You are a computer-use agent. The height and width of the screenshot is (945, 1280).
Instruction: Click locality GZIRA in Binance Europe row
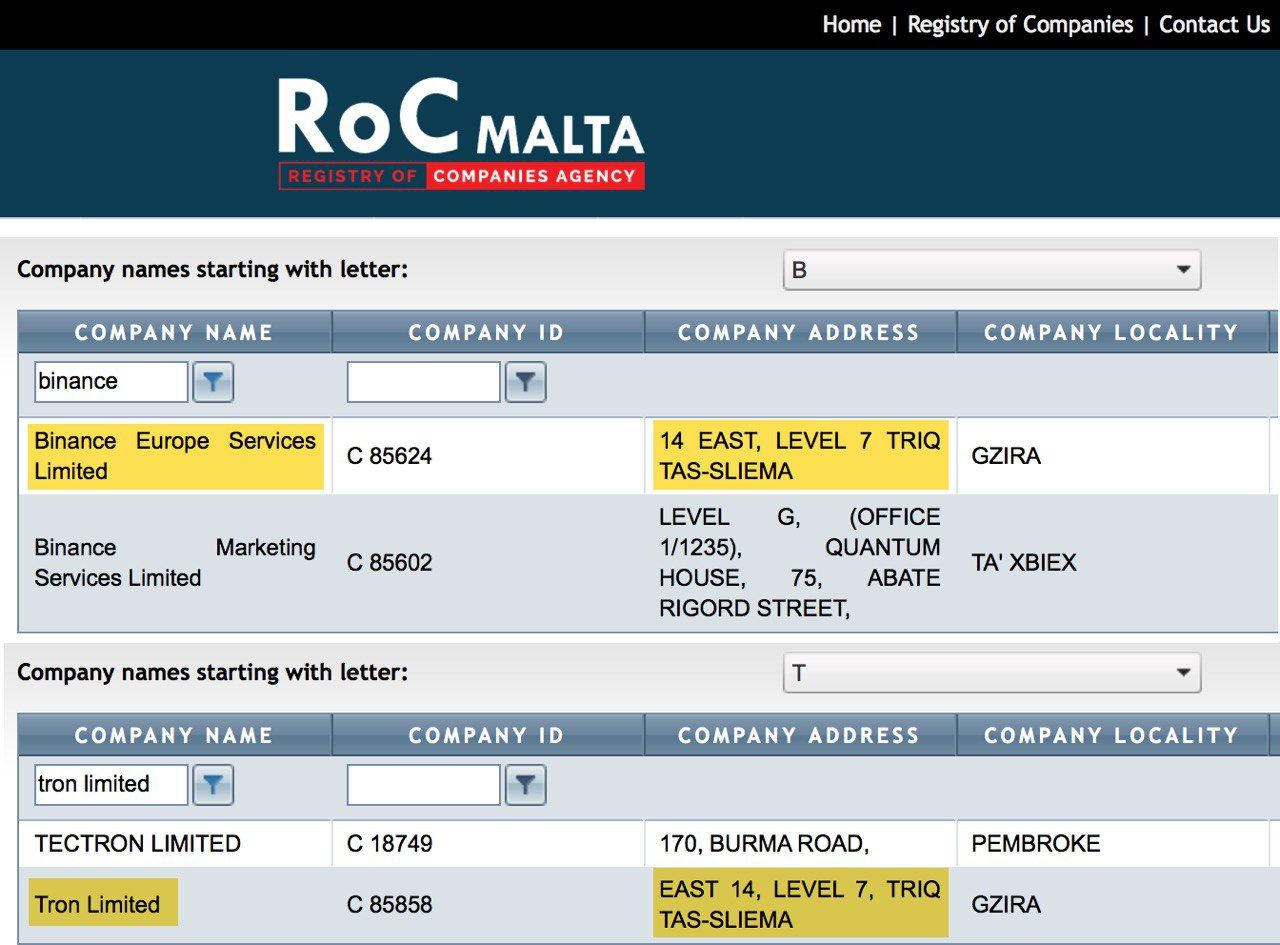tap(1006, 457)
